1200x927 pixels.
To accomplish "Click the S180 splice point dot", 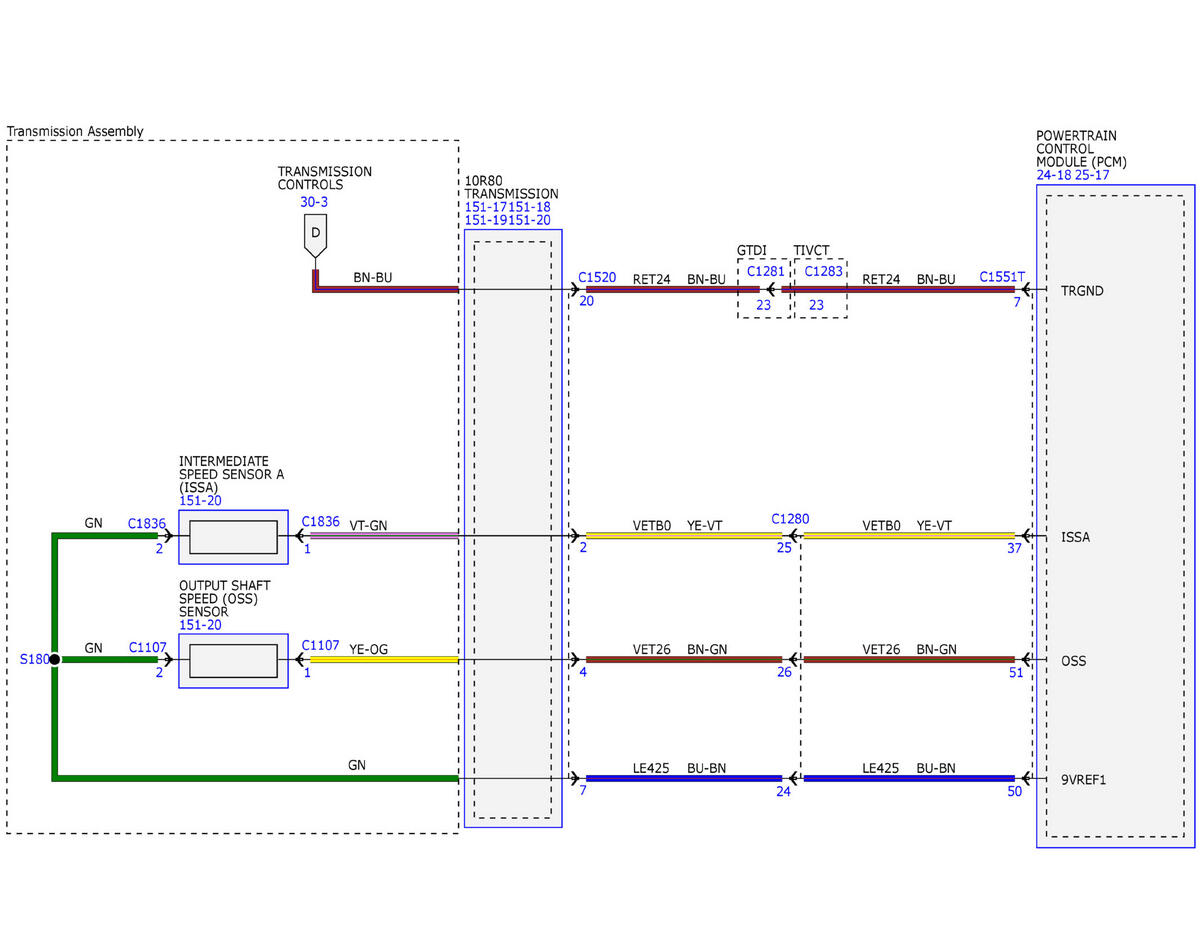I will pos(54,660).
